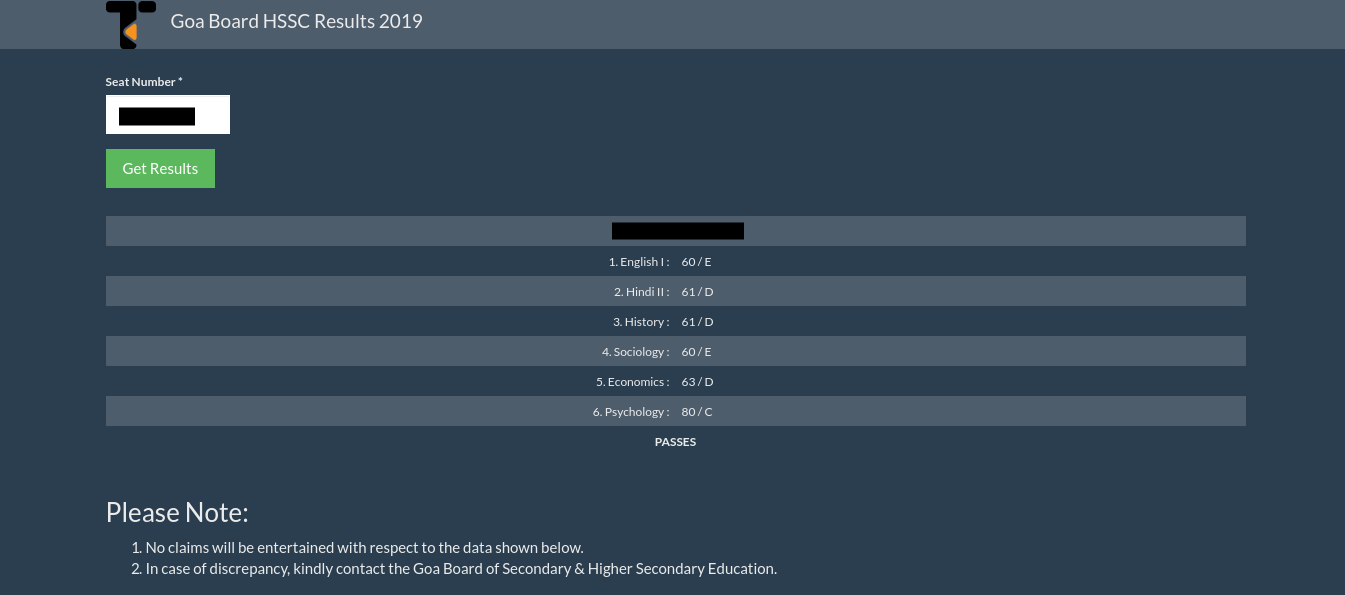This screenshot has width=1345, height=595.
Task: Click the PASSES status text
Action: pyautogui.click(x=675, y=441)
